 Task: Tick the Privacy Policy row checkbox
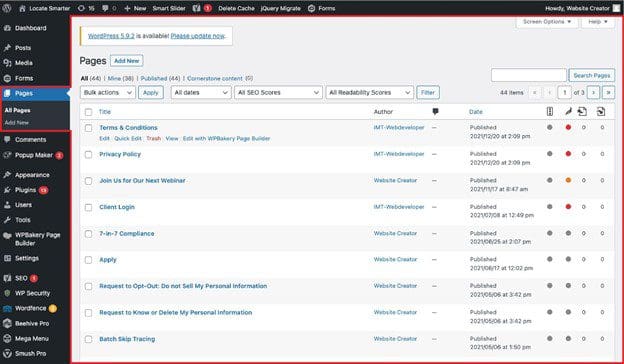88,154
